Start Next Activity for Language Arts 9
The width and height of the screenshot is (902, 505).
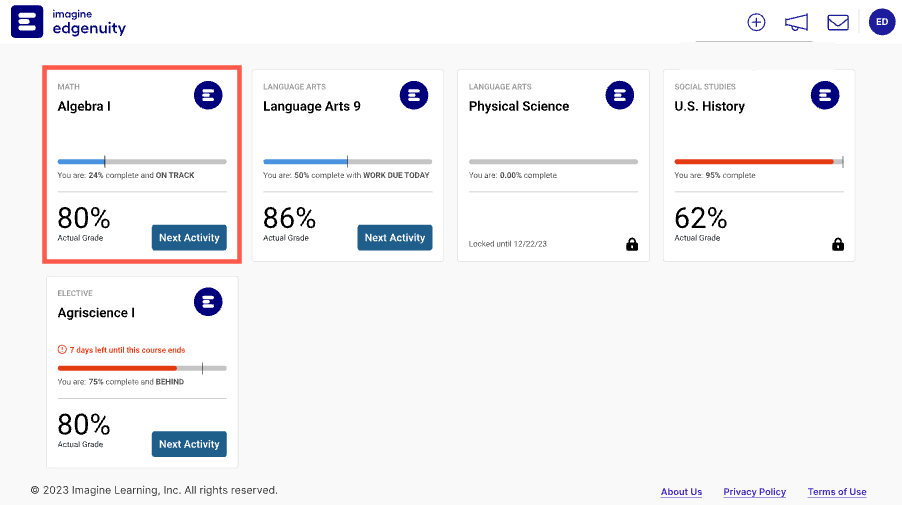click(395, 238)
